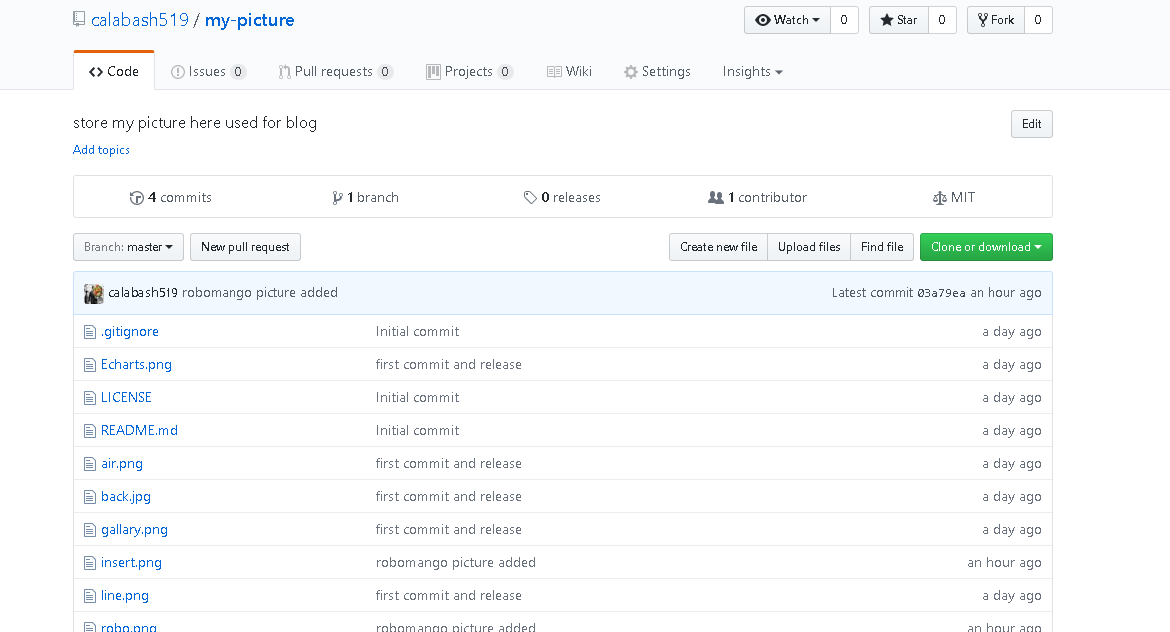This screenshot has height=632, width=1170.
Task: Open the gallary.png file
Action: (134, 530)
